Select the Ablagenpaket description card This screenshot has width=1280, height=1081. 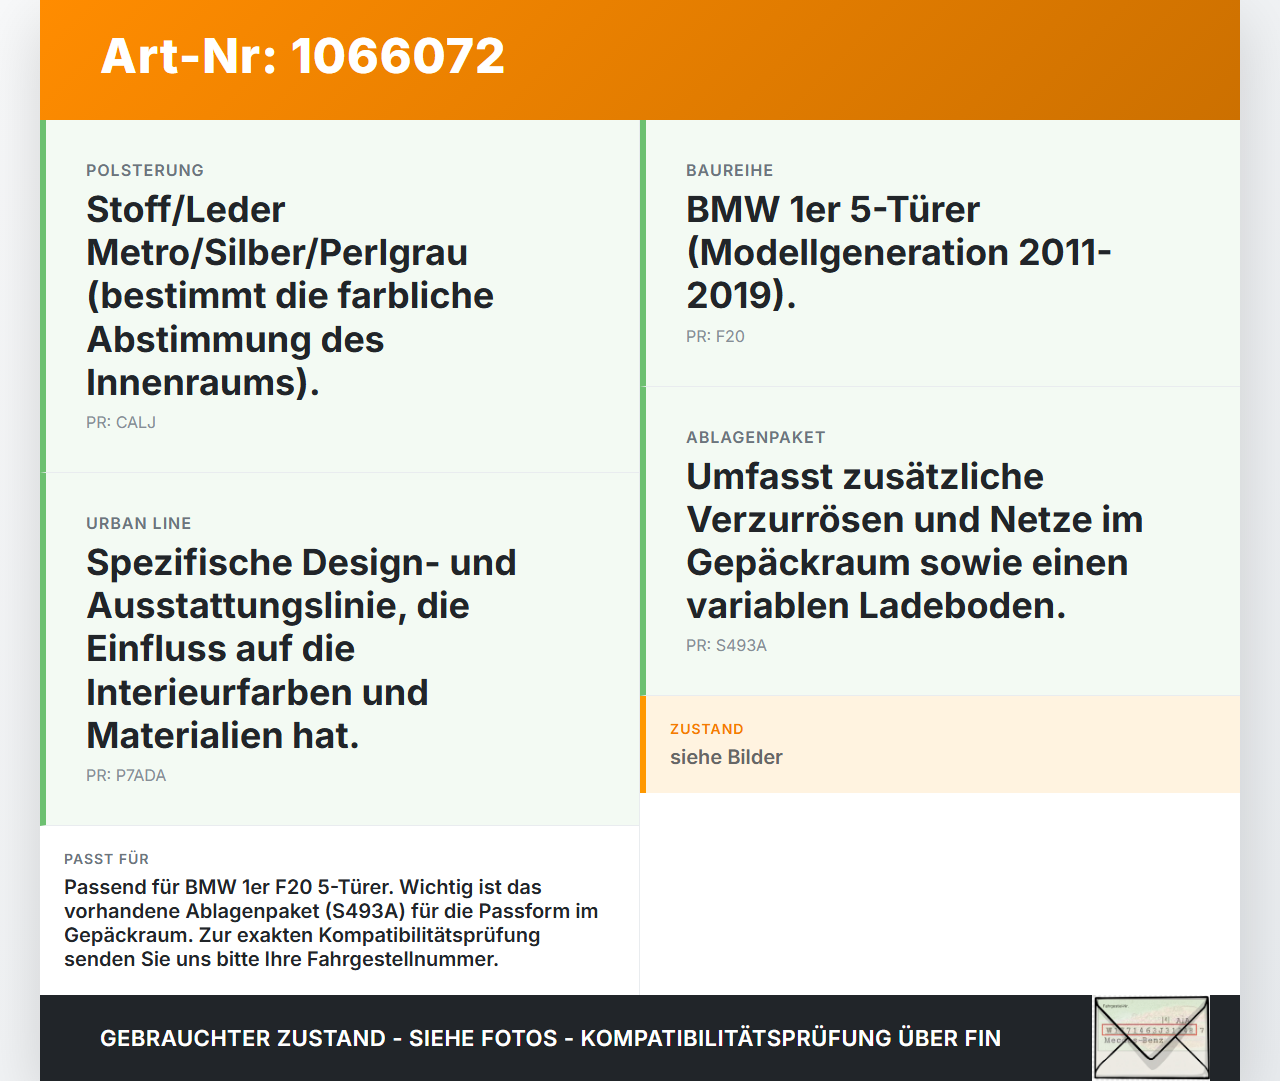pyautogui.click(x=940, y=541)
